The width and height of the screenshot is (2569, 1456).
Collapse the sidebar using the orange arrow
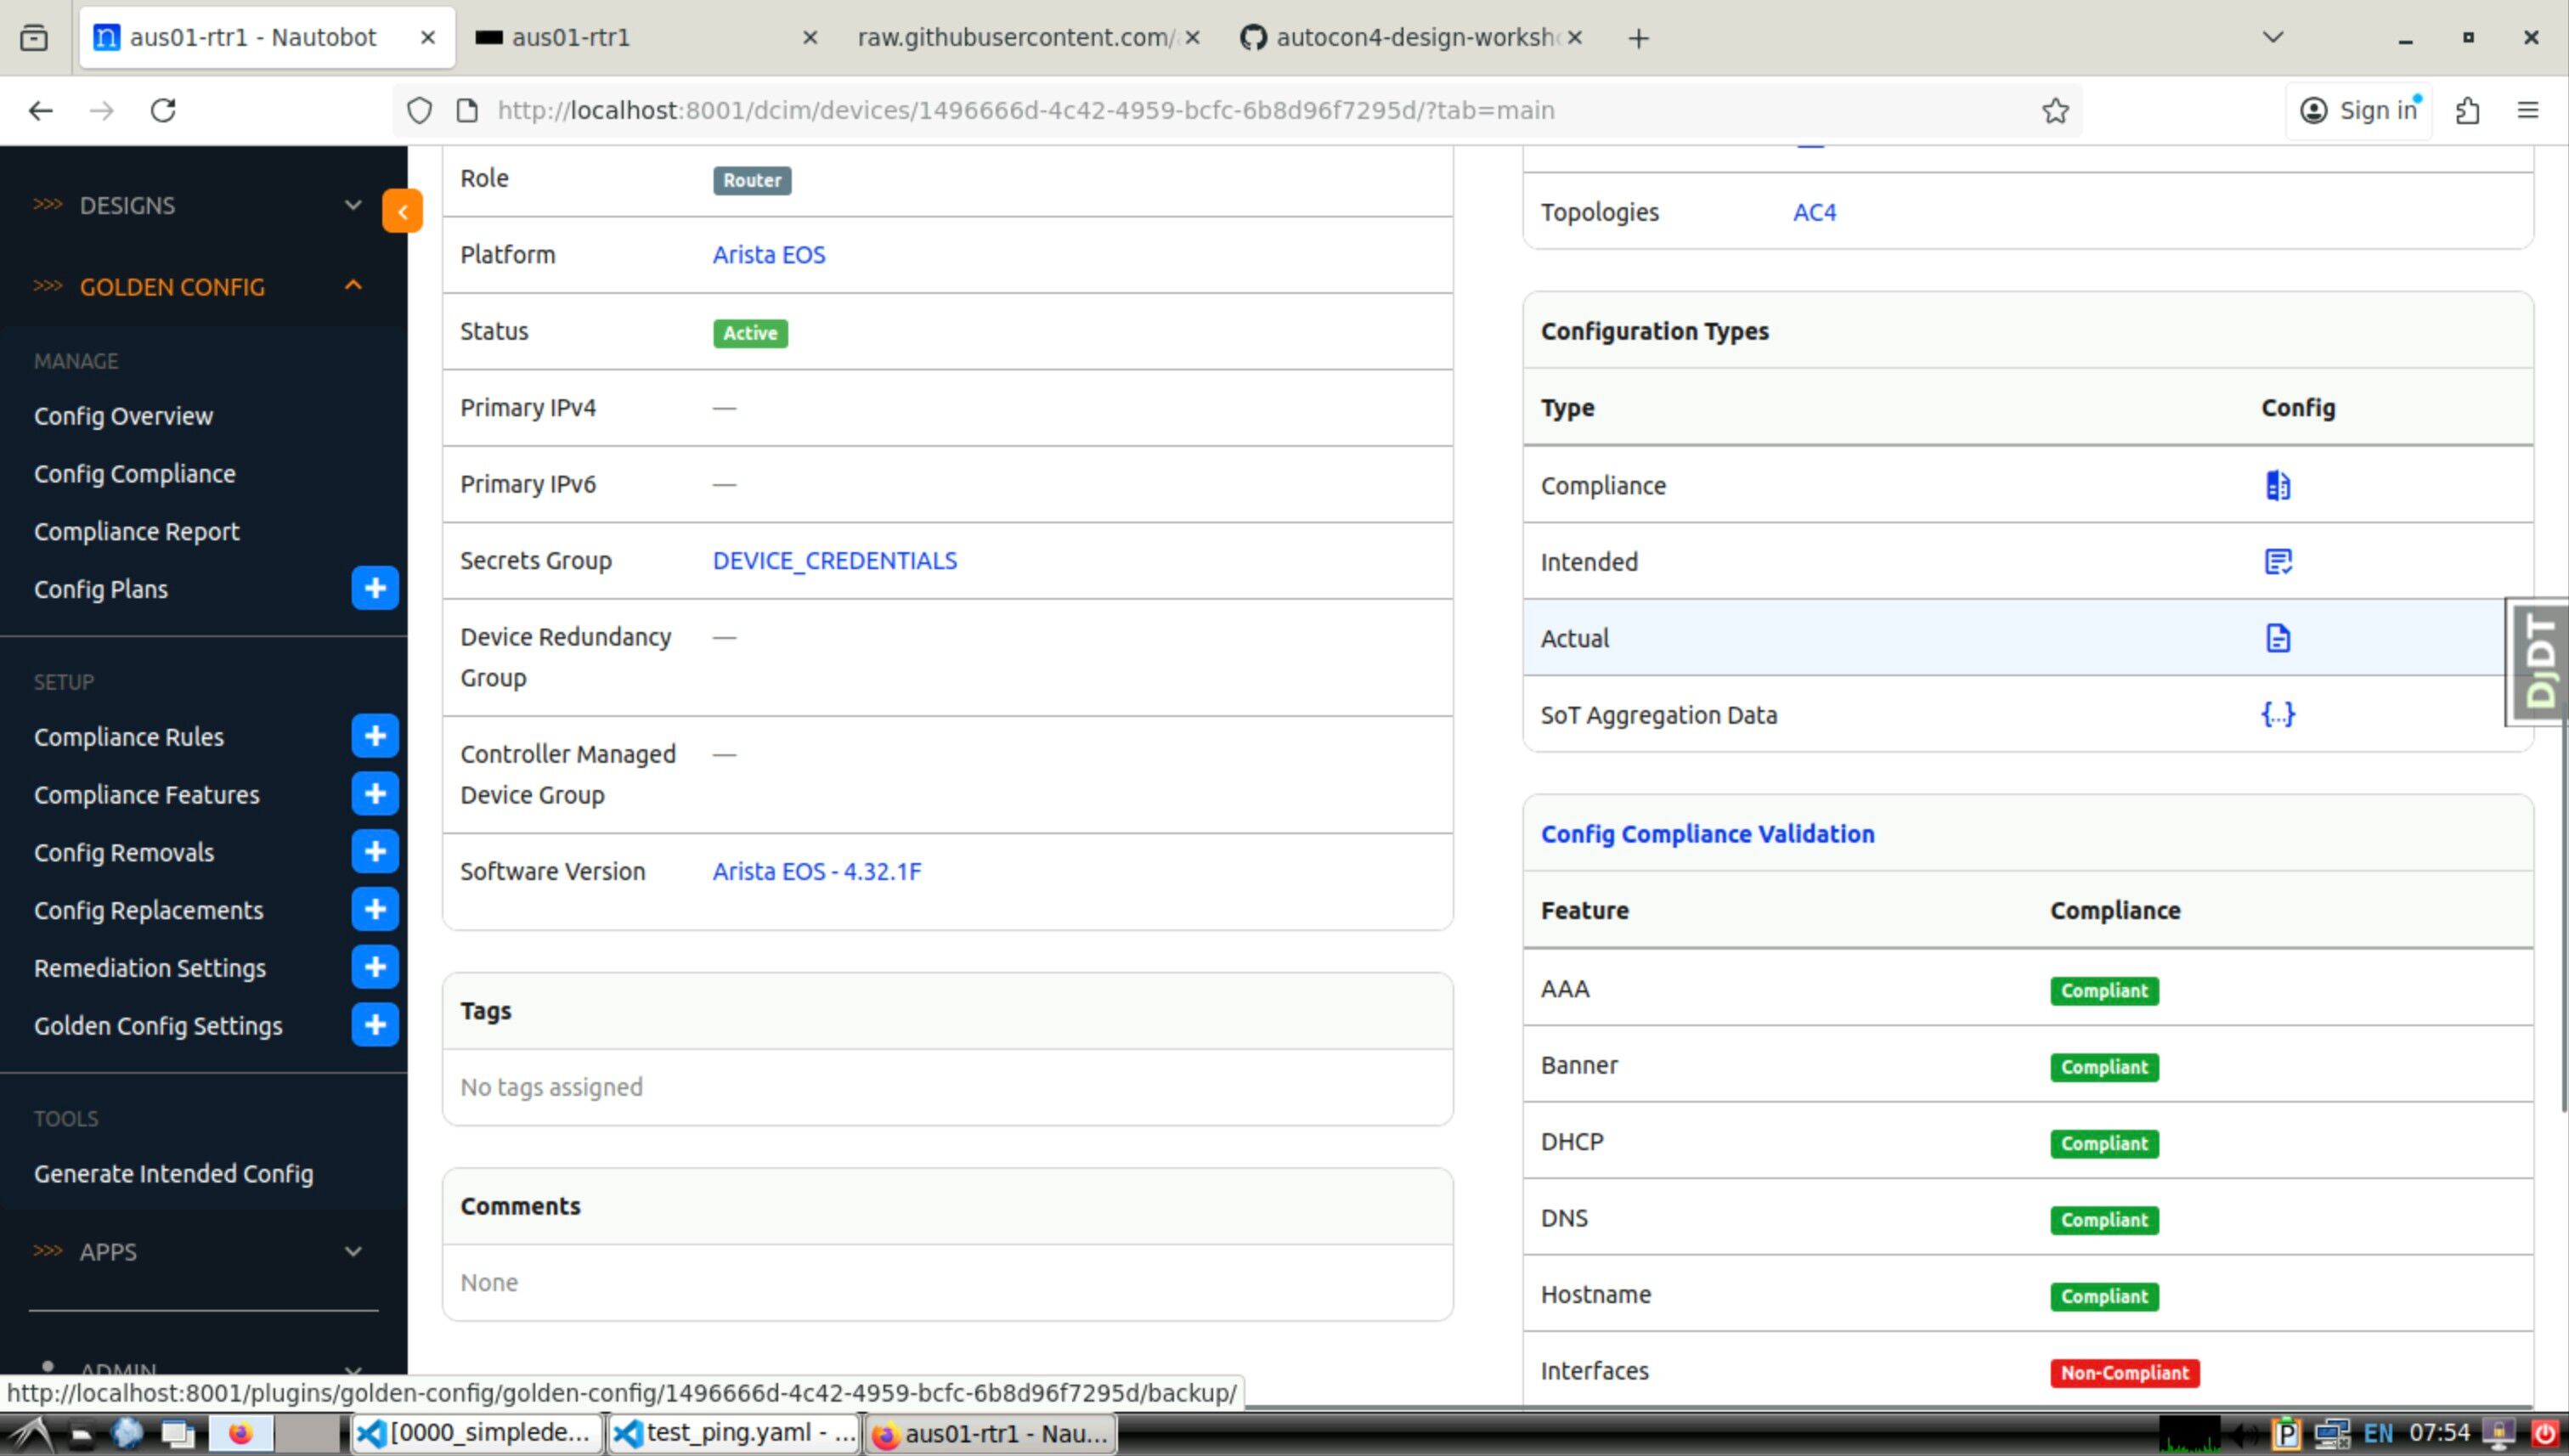click(x=402, y=211)
